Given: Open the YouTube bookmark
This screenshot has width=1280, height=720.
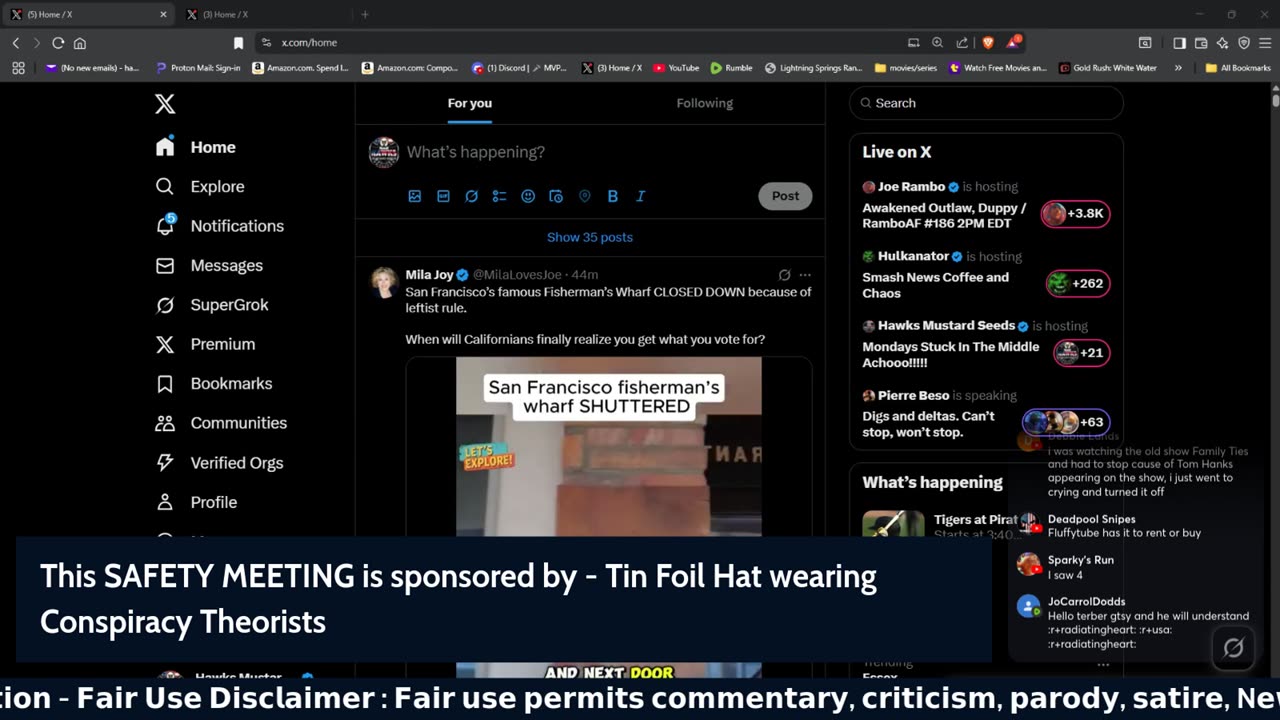Looking at the screenshot, I should 676,68.
